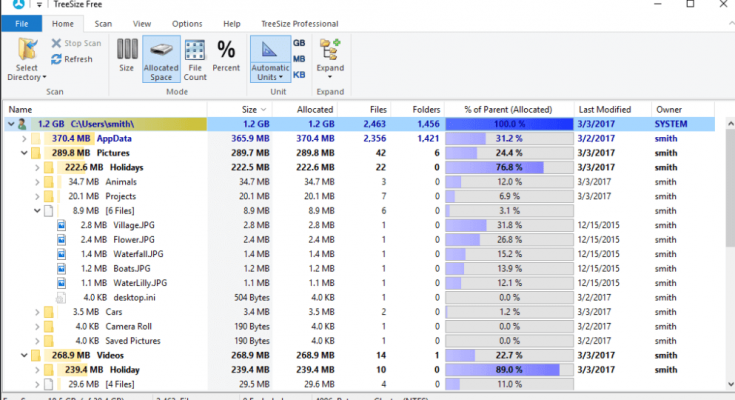Expand the Holidays folder
Viewport: 735px width, 400px height.
tap(37, 168)
